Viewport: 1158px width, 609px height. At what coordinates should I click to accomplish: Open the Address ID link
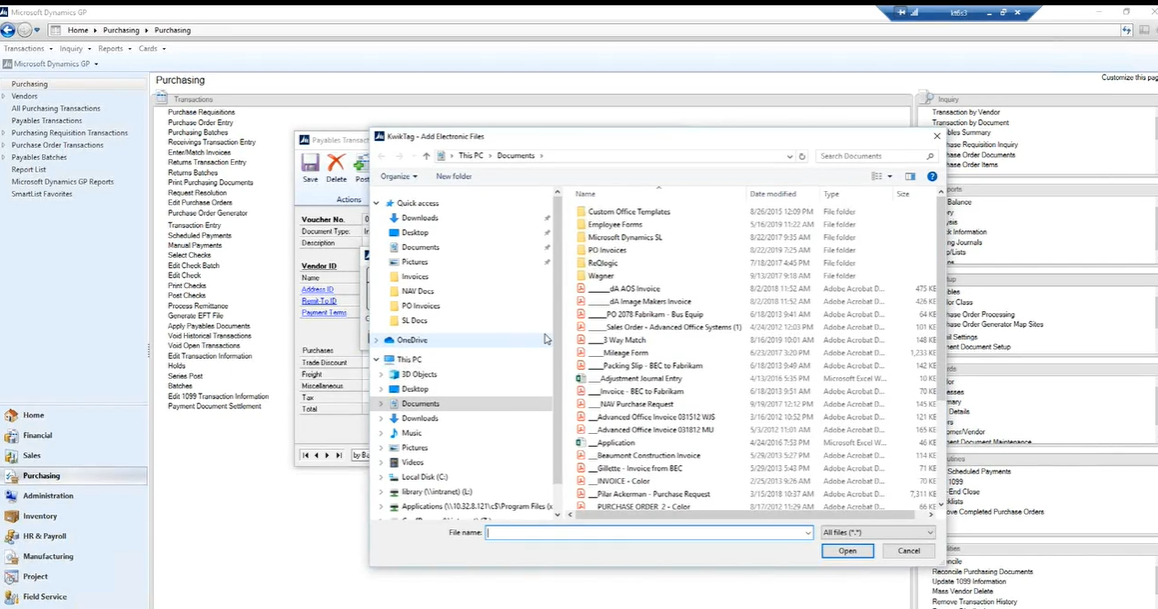(318, 289)
